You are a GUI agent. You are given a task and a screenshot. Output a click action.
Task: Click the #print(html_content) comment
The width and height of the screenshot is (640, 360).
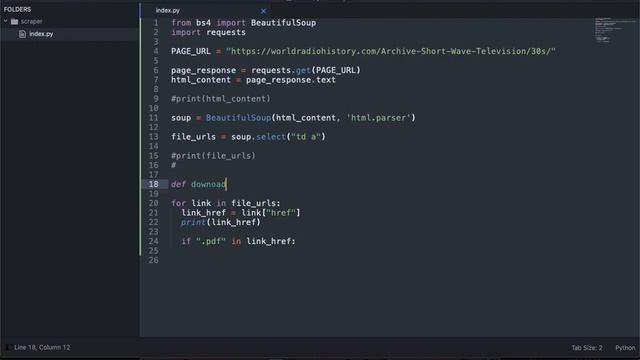[221, 99]
